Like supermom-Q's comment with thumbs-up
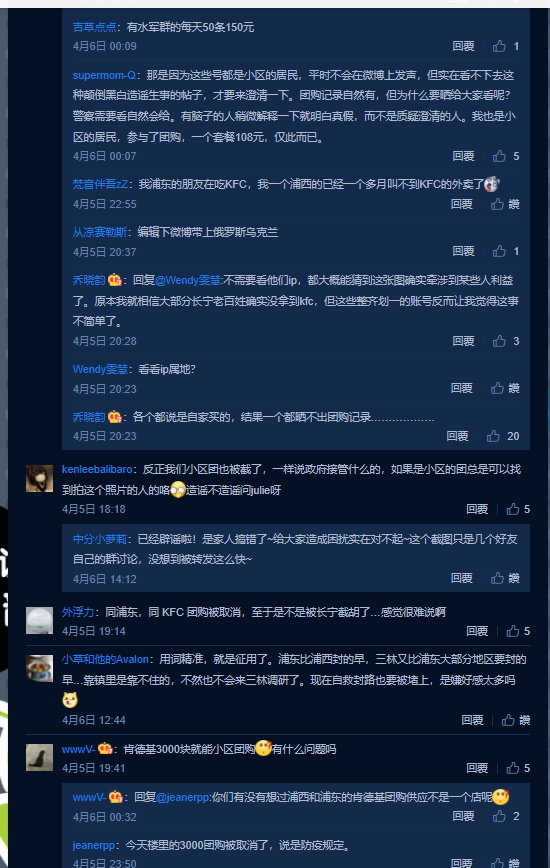The height and width of the screenshot is (868, 550). tap(499, 156)
